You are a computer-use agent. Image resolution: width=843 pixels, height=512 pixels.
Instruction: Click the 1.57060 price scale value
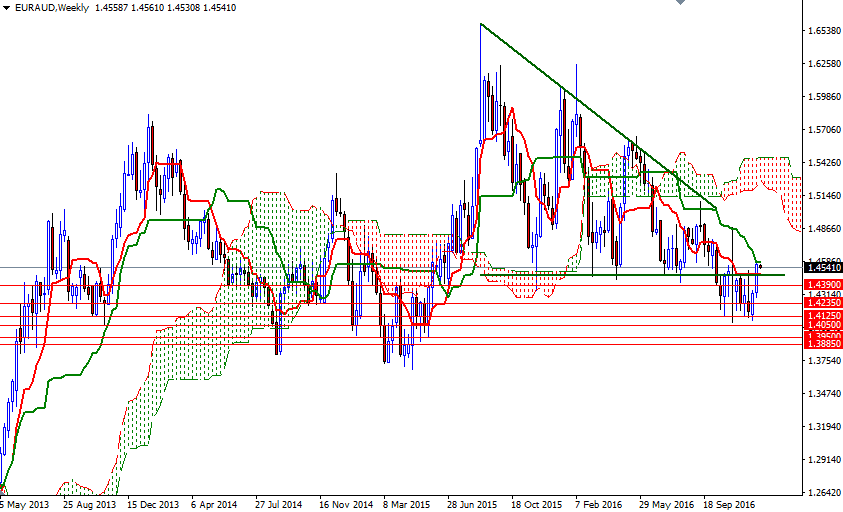pos(825,130)
